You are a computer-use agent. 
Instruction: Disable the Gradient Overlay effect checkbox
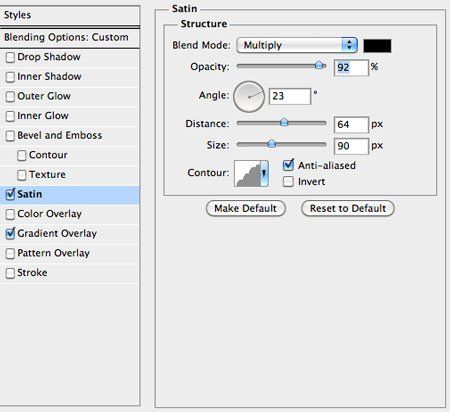coord(10,234)
